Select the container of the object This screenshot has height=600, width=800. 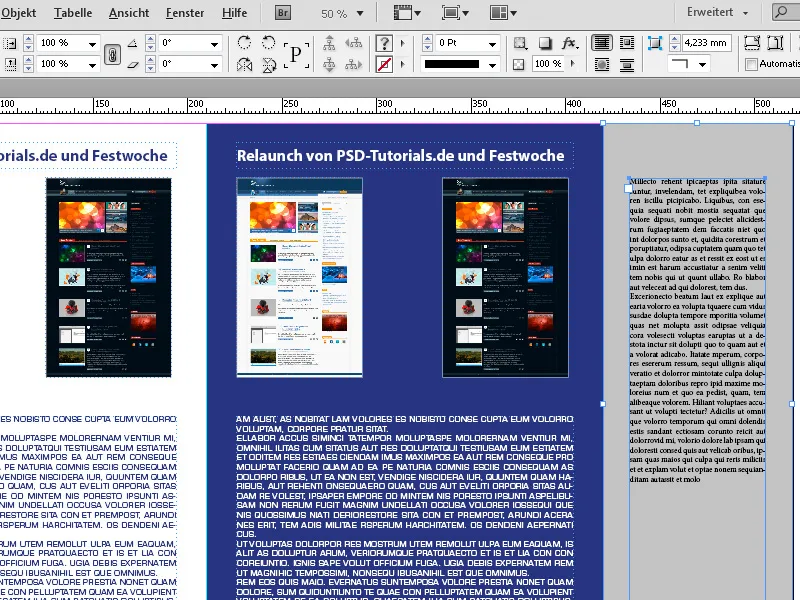(x=330, y=43)
